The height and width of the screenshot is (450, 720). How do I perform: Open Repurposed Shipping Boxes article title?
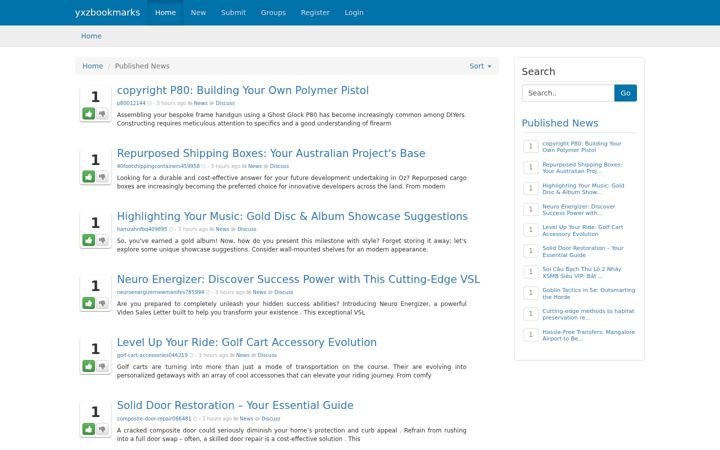271,153
